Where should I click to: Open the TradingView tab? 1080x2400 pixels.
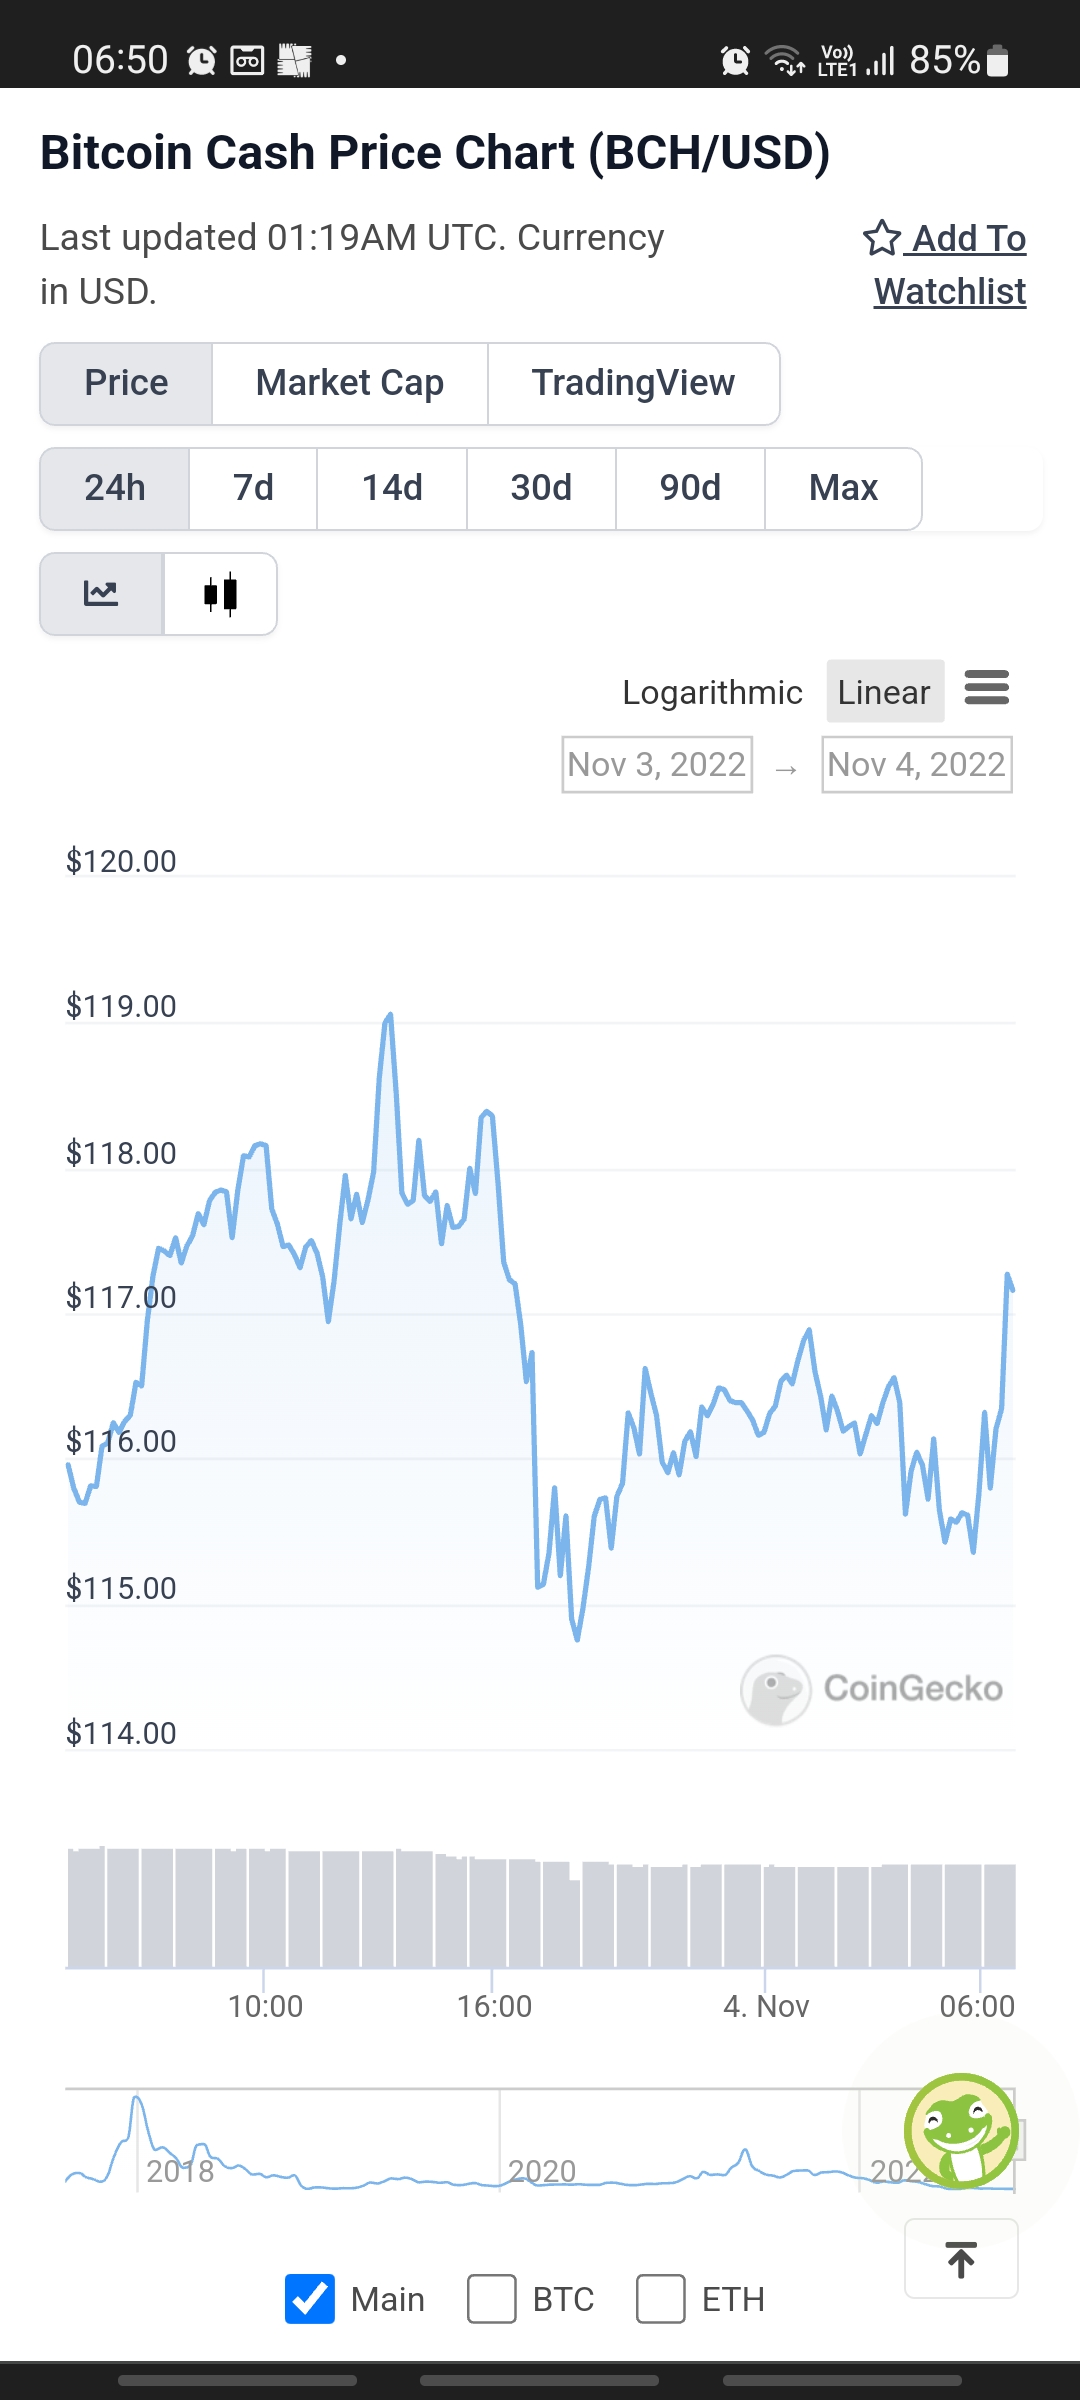(634, 384)
